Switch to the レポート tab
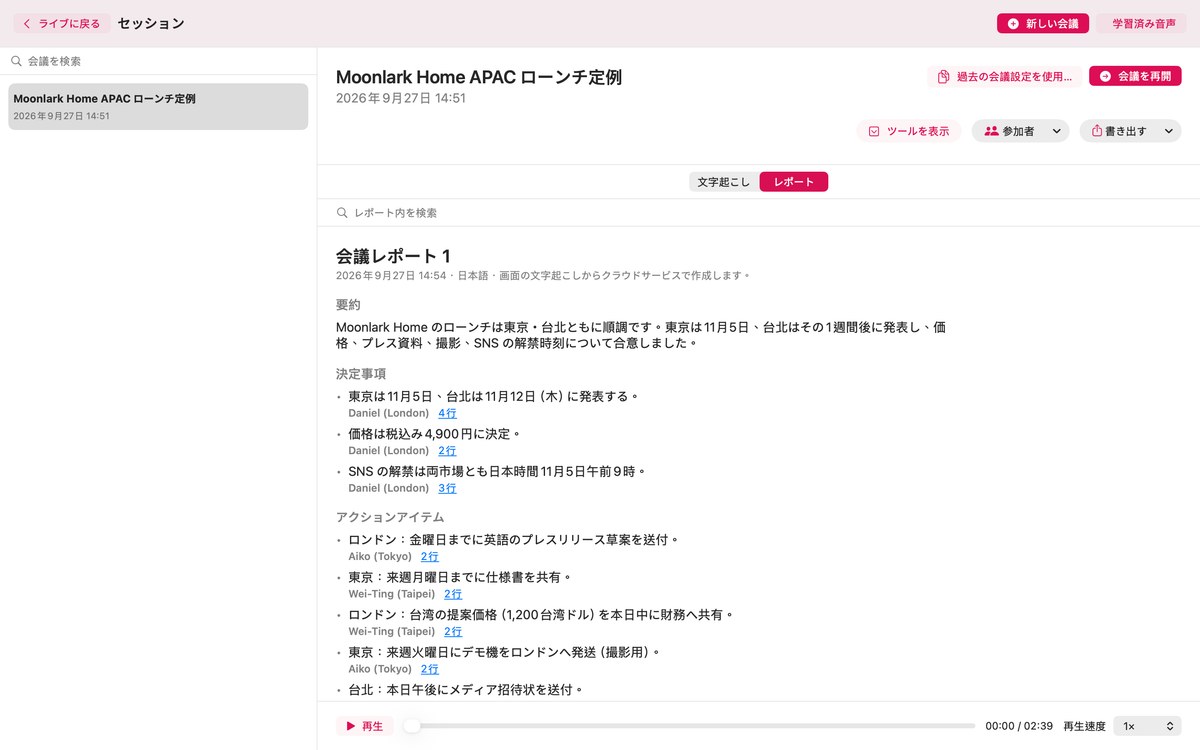Screen dimensions: 1200x750 coord(794,182)
